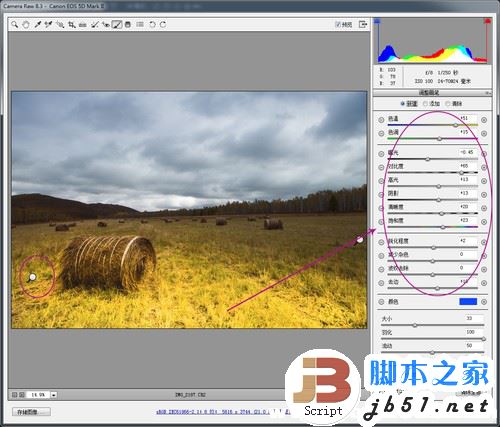Increase 对比度 with its plus icon

(x=484, y=168)
